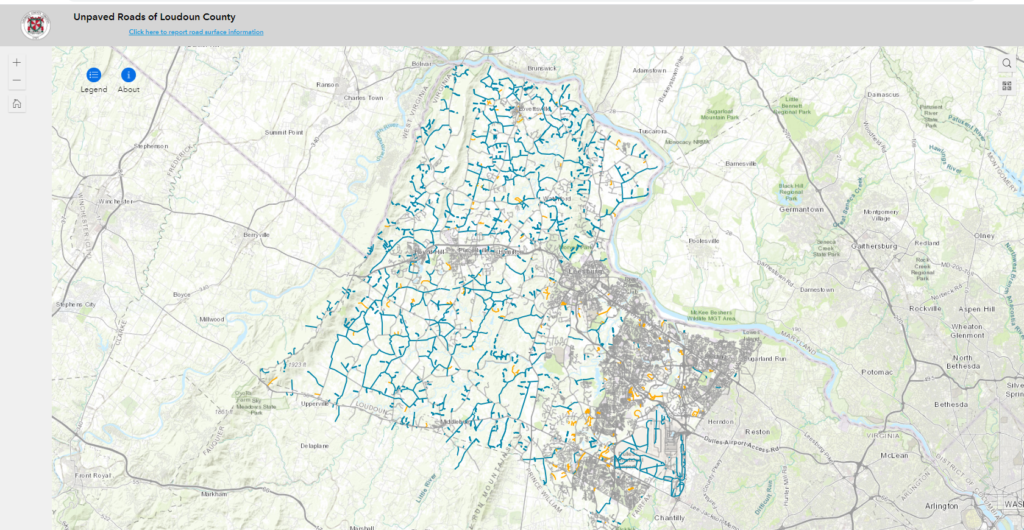The width and height of the screenshot is (1024, 530).
Task: Click the Reston map label
Action: (x=758, y=431)
